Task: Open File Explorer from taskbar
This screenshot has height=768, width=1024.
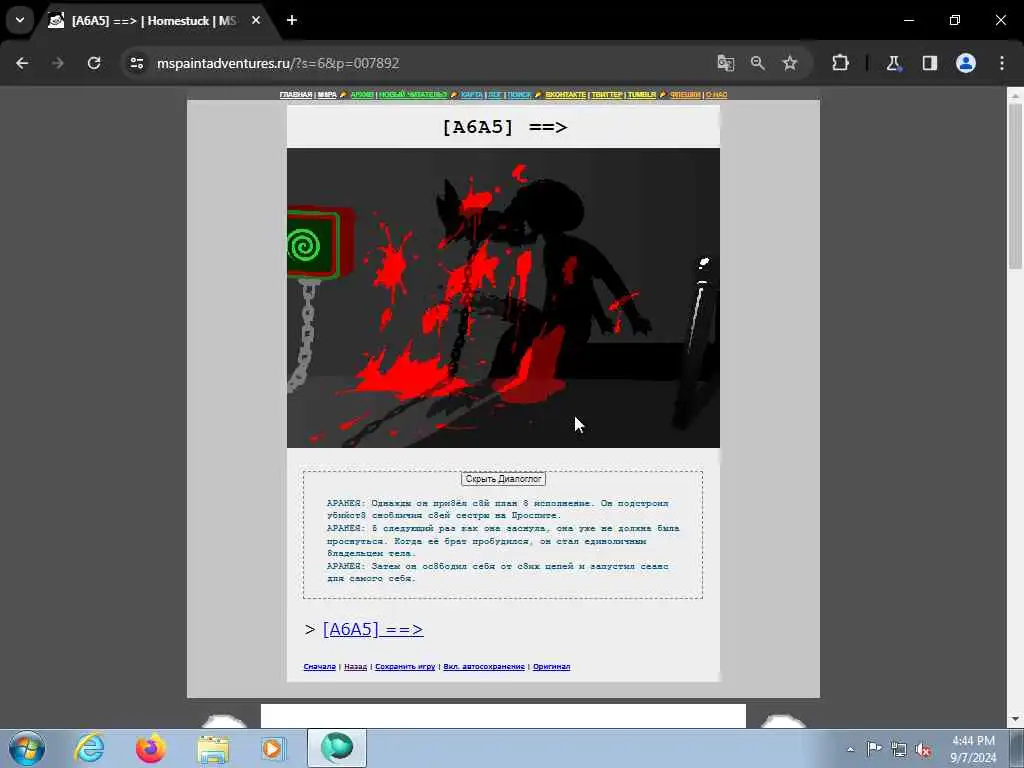Action: click(213, 748)
